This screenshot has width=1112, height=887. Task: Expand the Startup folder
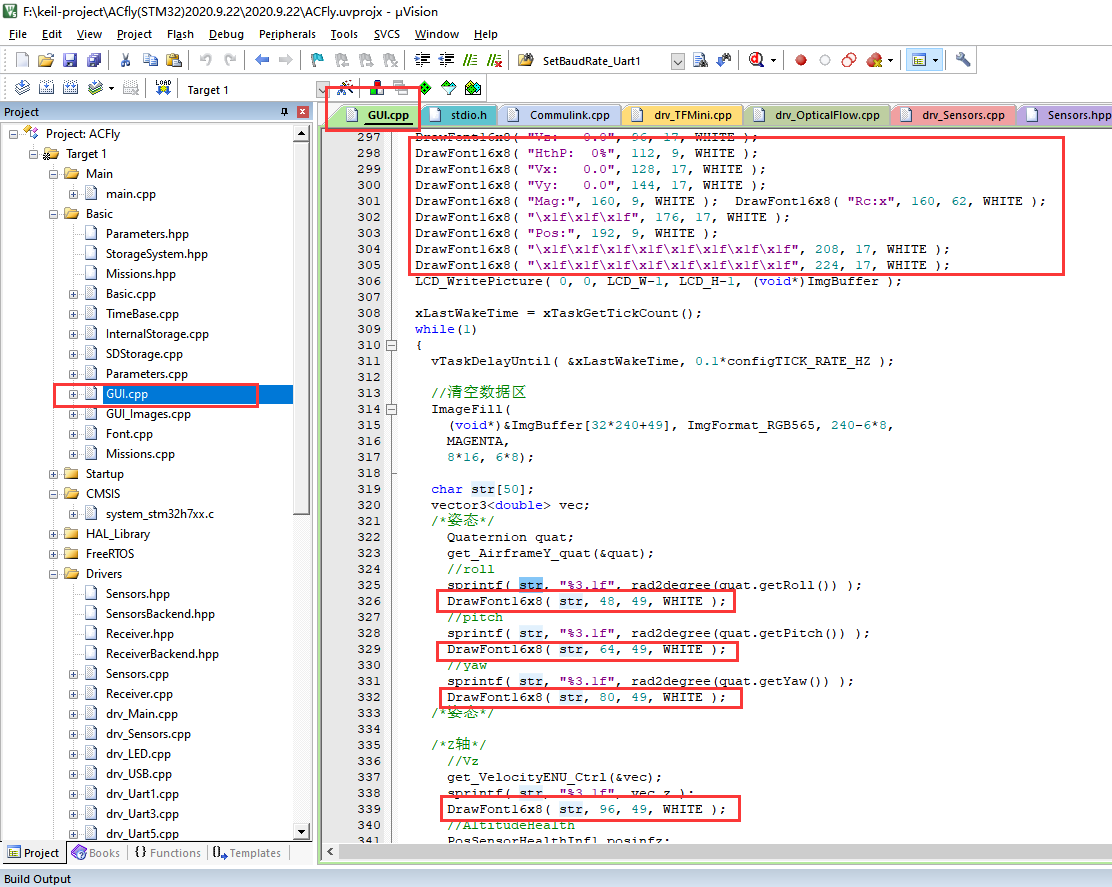[53, 474]
